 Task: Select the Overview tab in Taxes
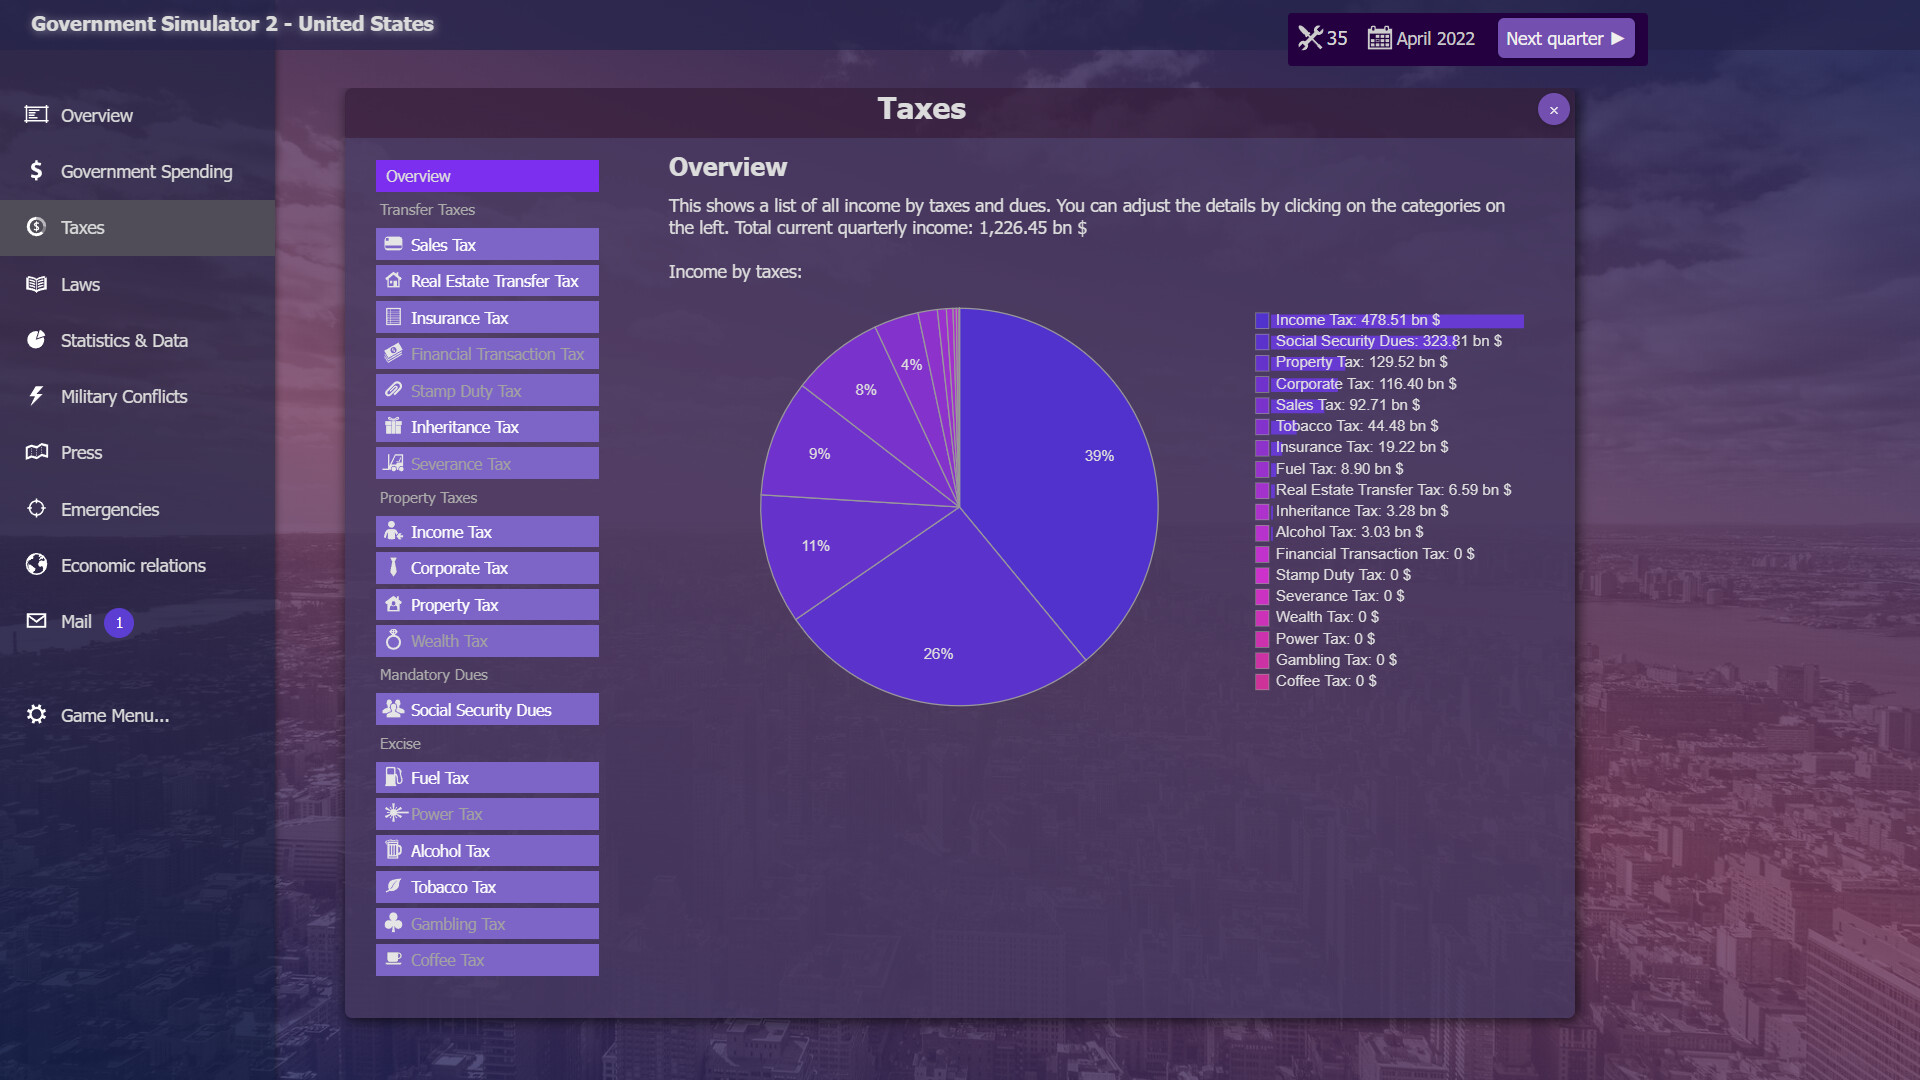(488, 175)
